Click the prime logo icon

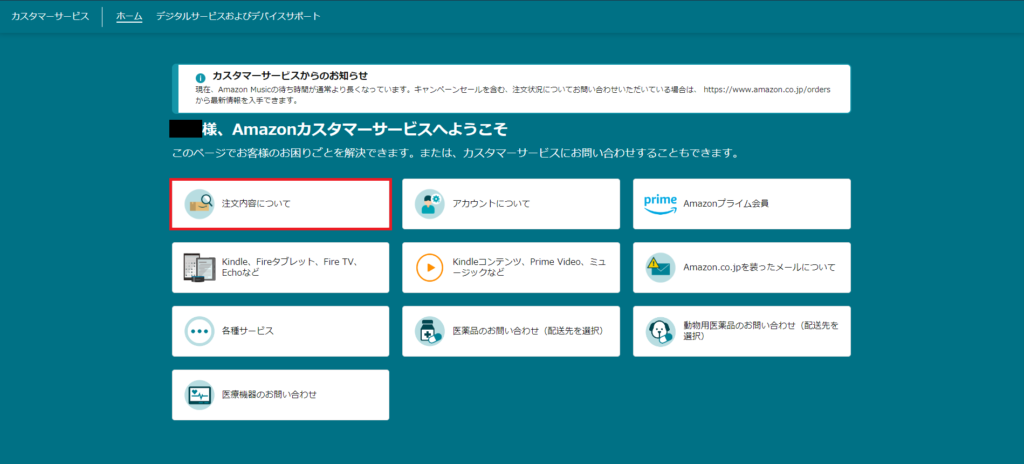(x=660, y=204)
